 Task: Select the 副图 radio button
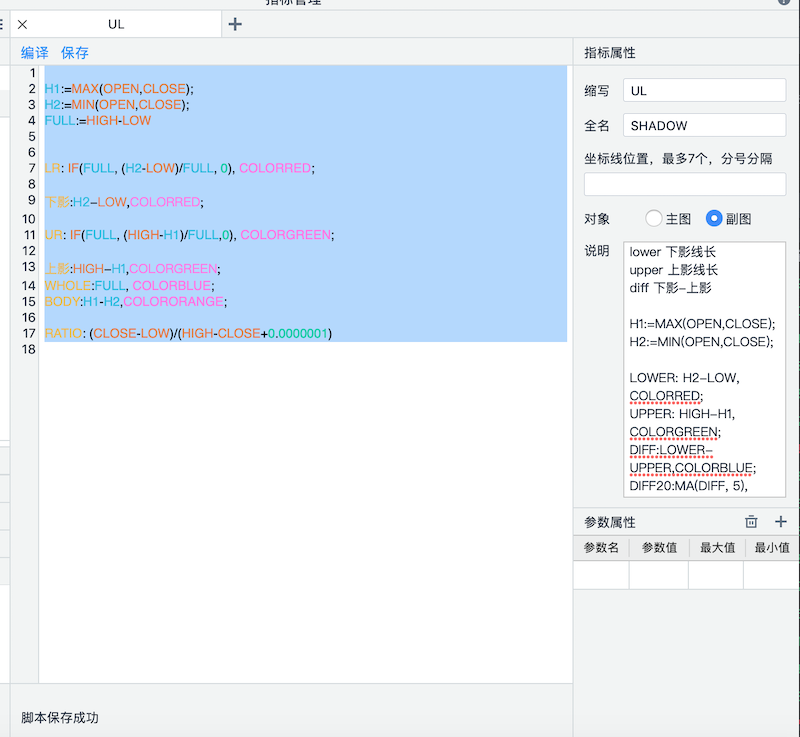714,218
